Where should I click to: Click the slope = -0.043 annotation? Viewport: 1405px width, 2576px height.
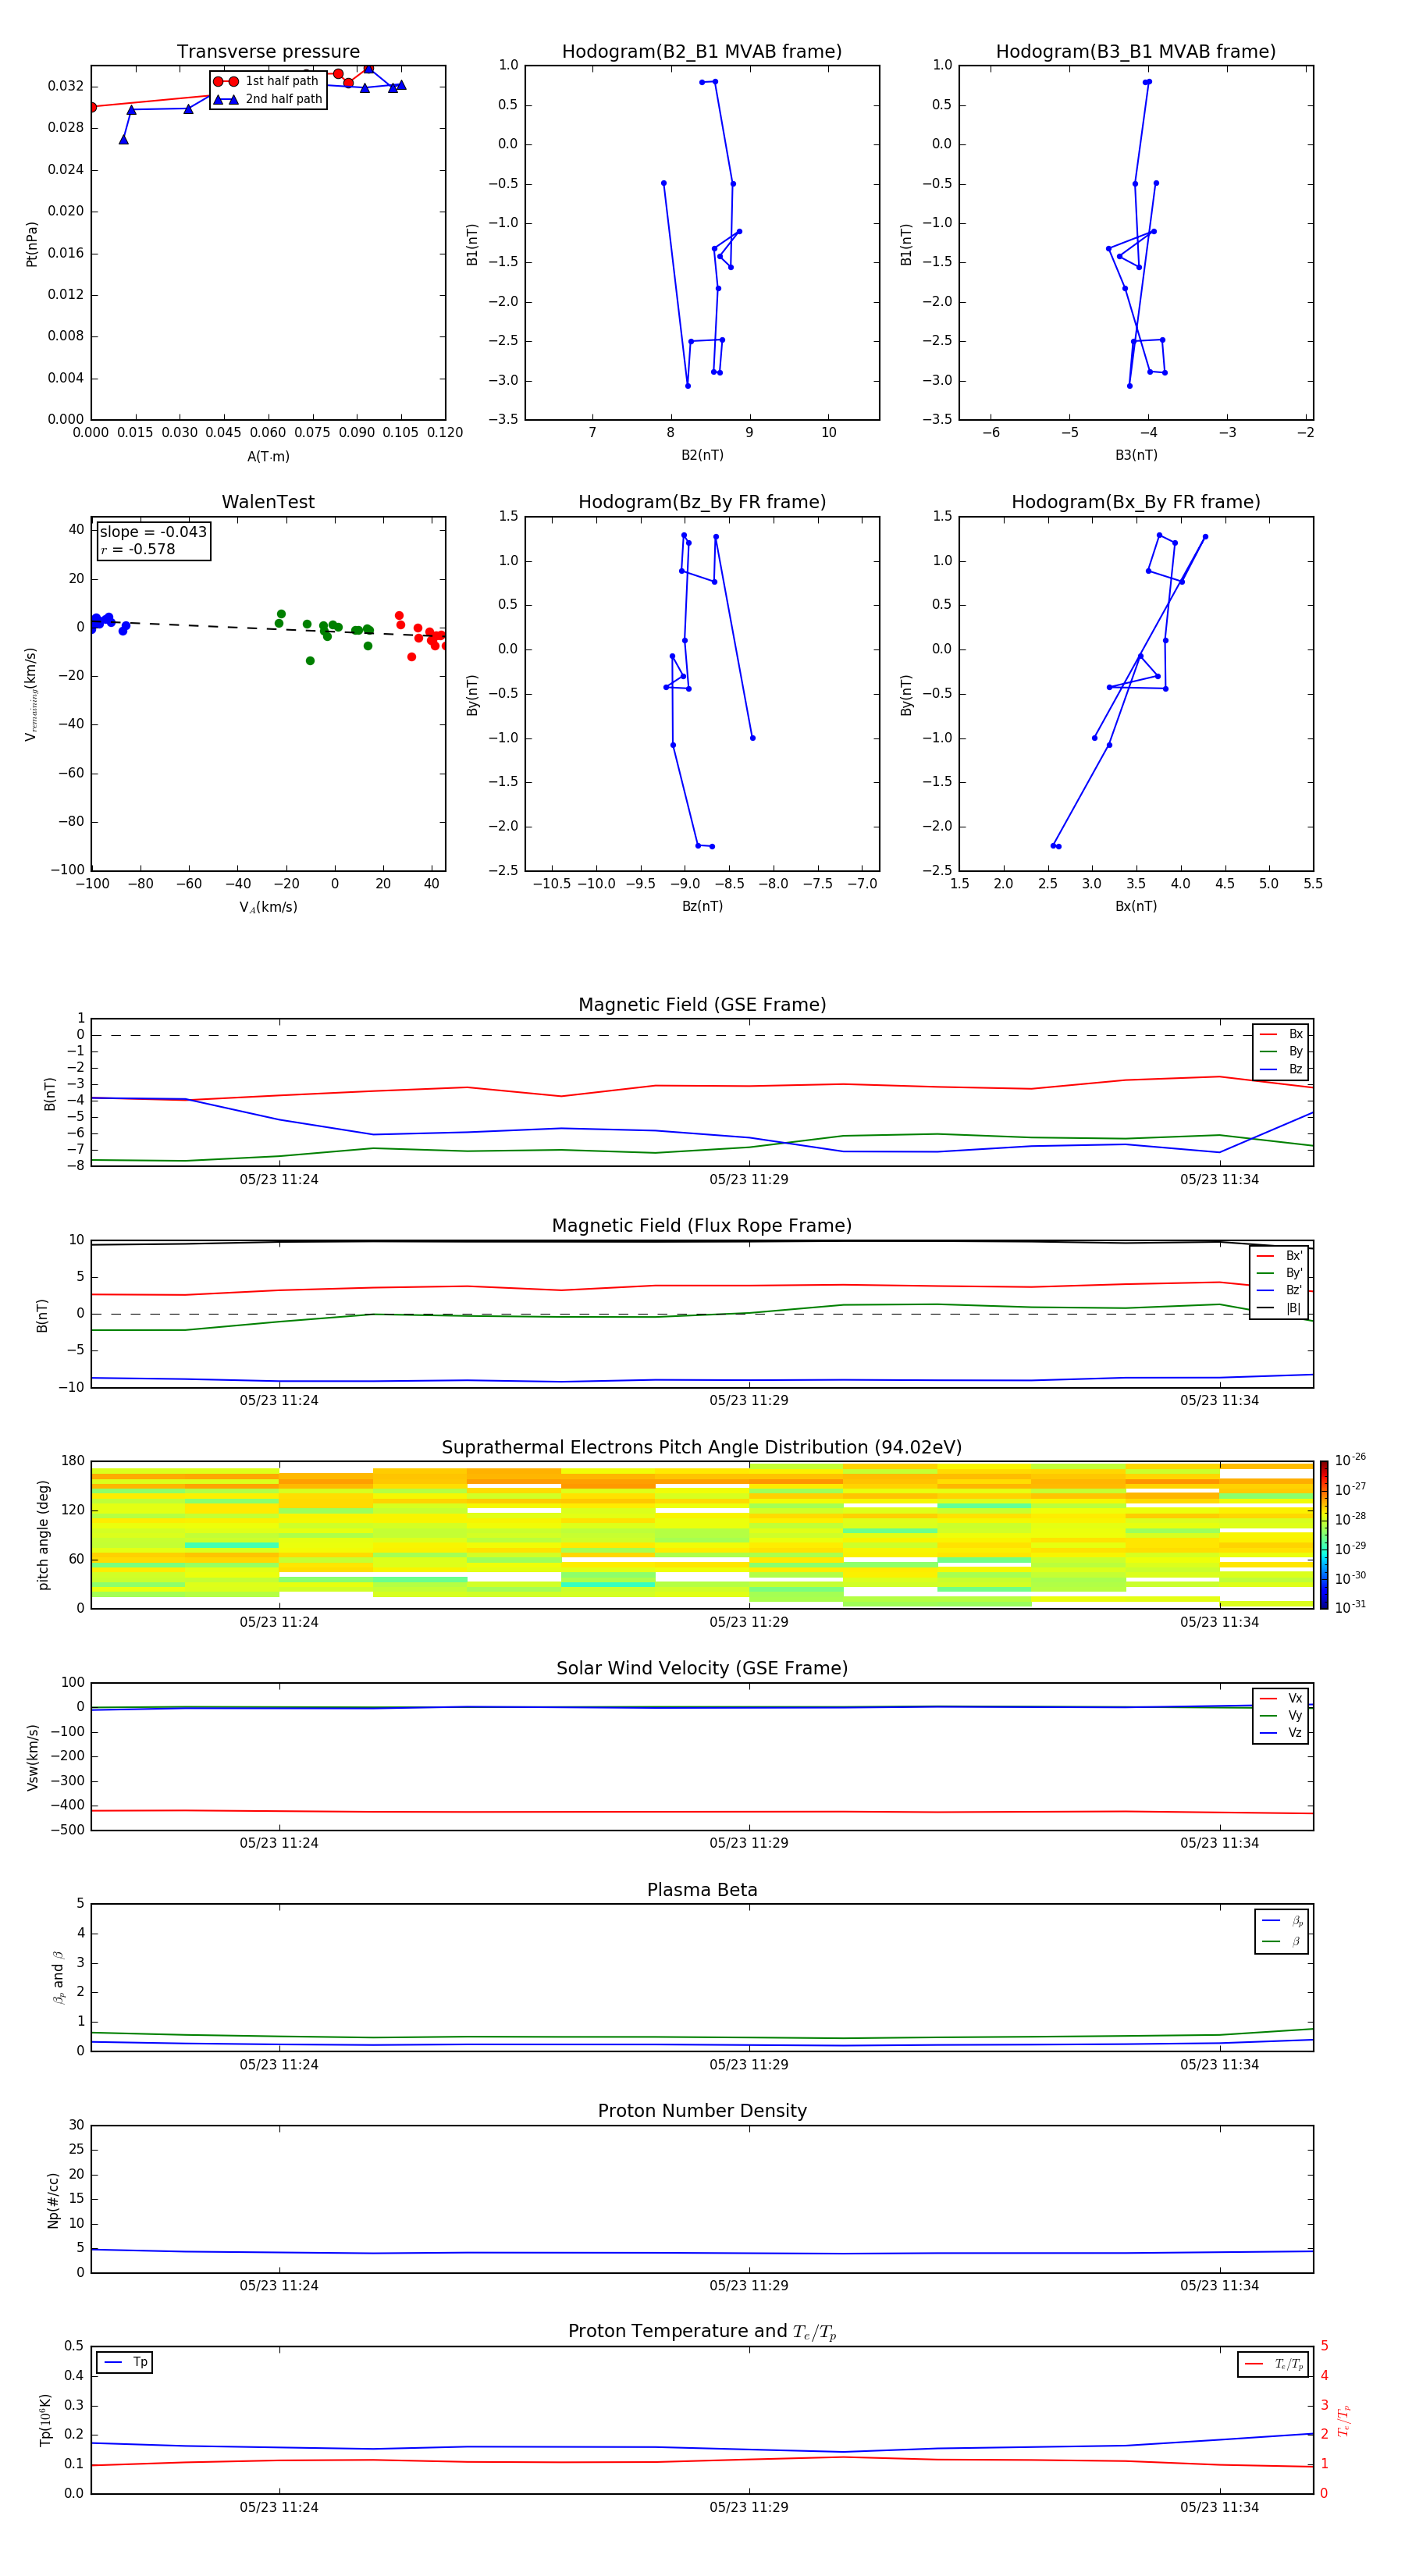(153, 532)
